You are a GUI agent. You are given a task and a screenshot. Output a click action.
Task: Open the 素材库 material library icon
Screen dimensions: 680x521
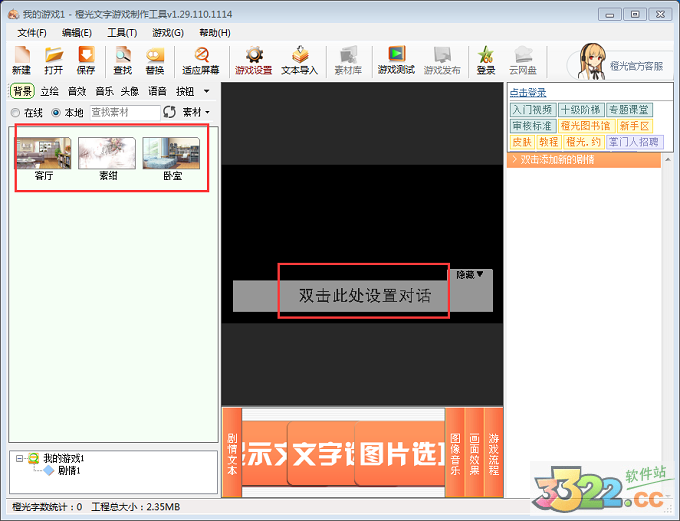click(x=348, y=60)
